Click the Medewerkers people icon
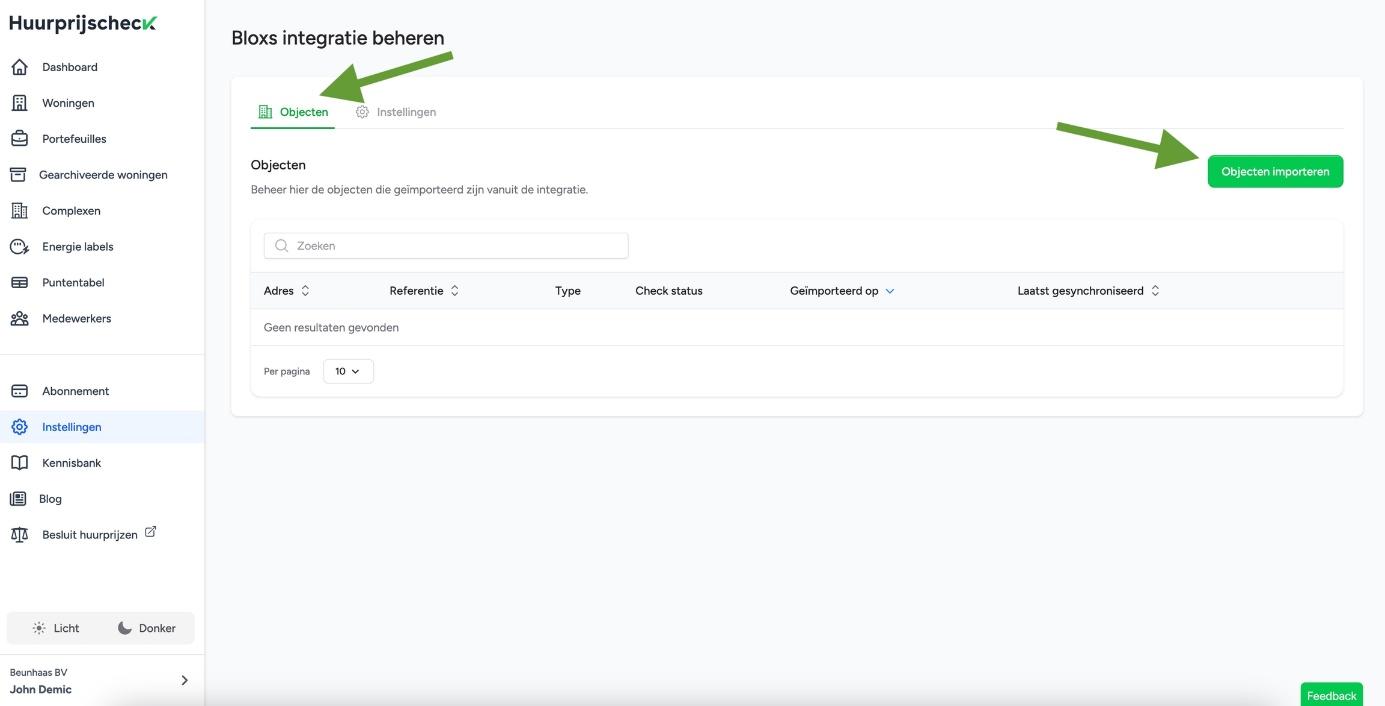 coord(18,319)
